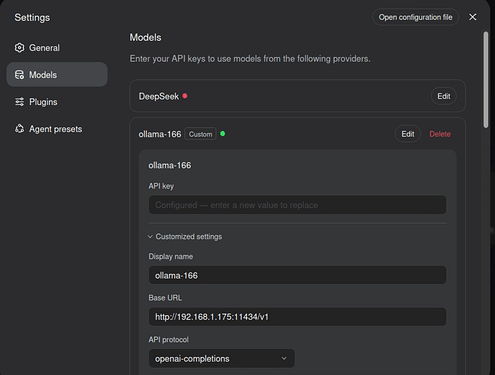The width and height of the screenshot is (495, 375).
Task: Select the Models settings section
Action: [57, 75]
